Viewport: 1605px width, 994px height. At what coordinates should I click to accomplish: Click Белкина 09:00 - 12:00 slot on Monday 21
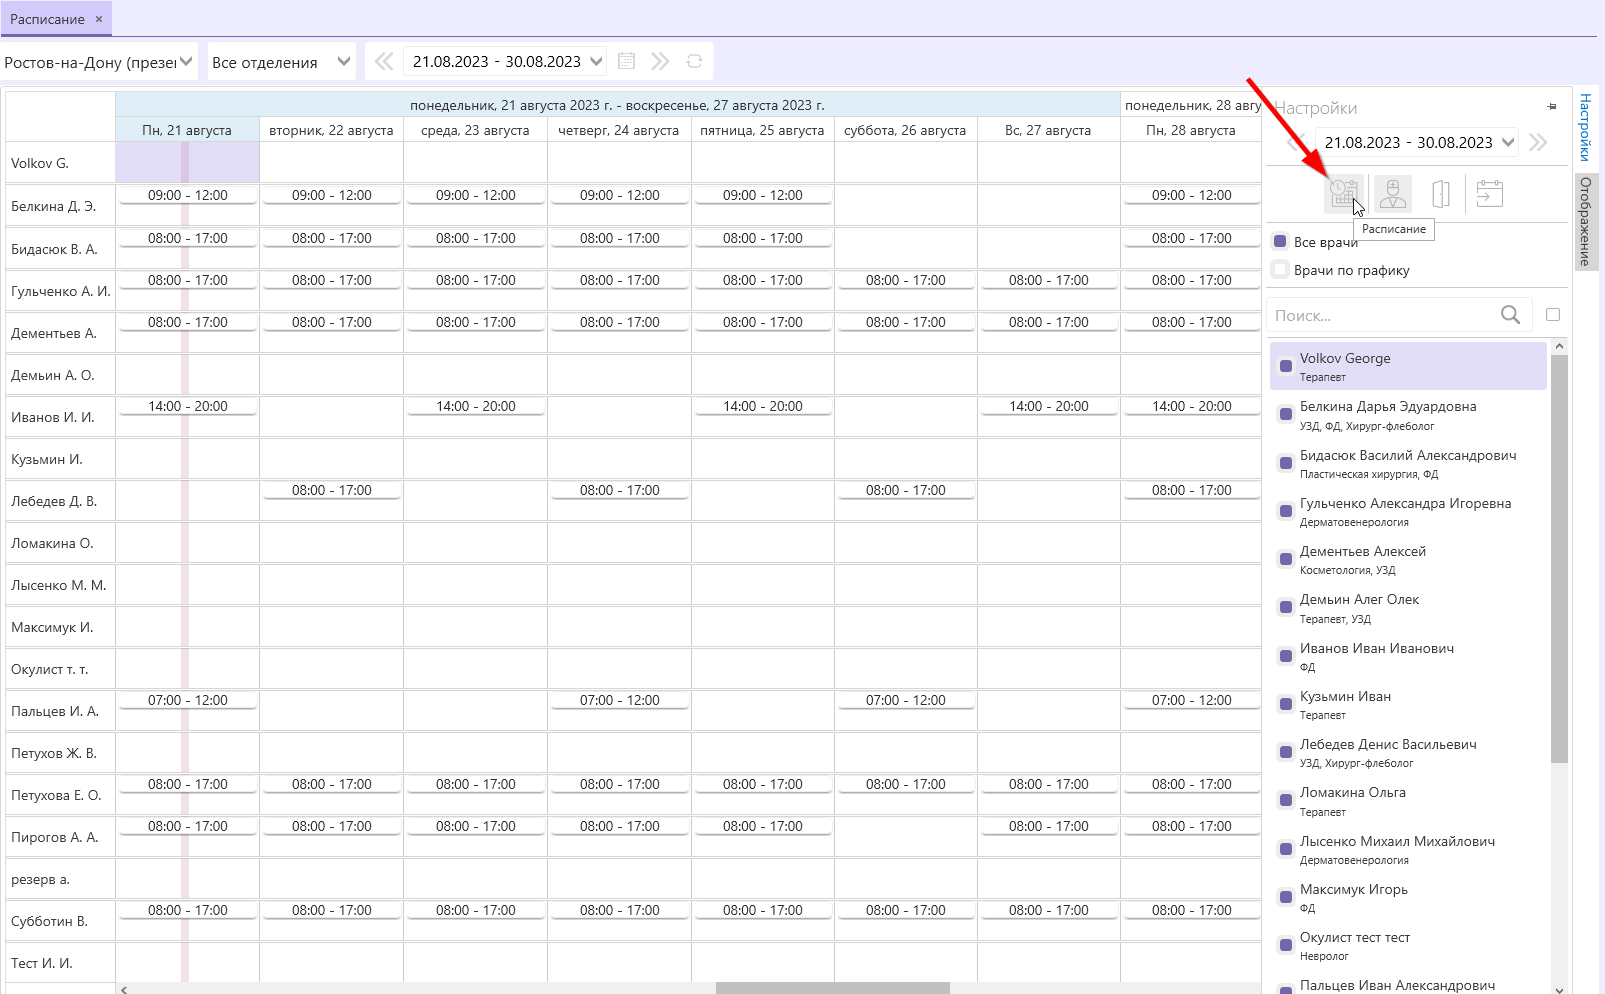tap(188, 195)
